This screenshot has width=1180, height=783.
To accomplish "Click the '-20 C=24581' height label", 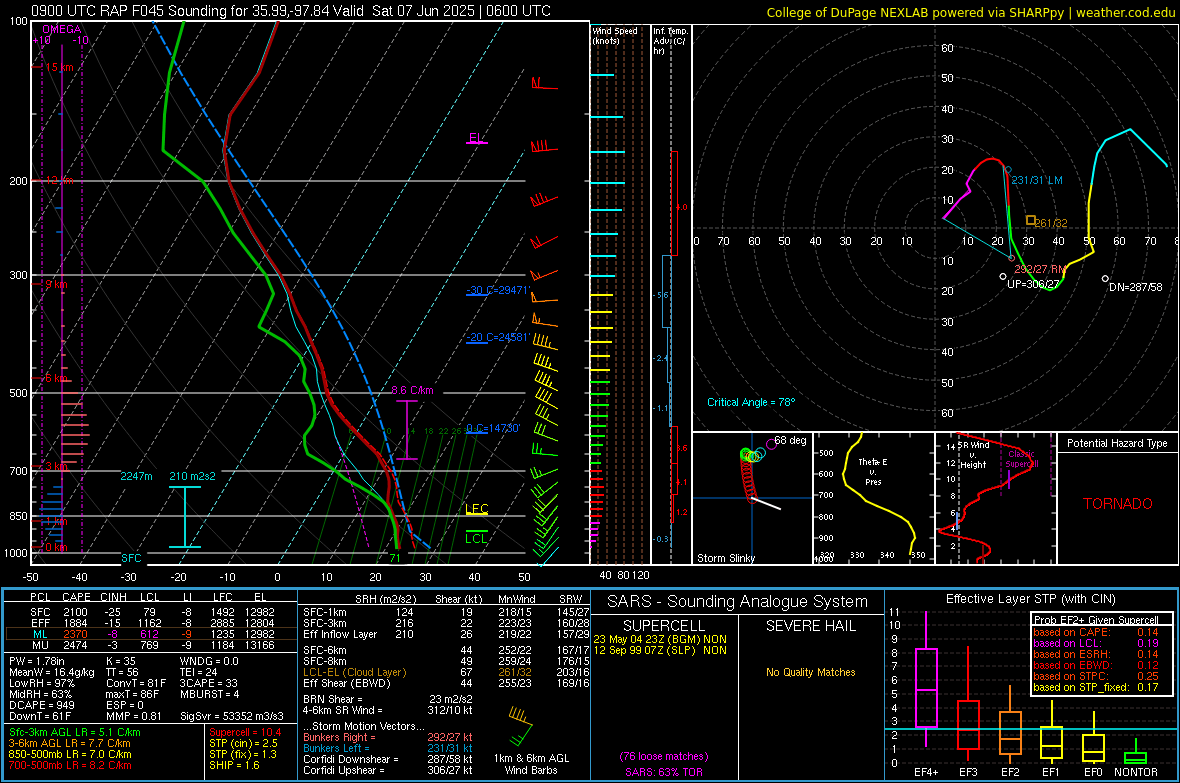I will (x=497, y=337).
